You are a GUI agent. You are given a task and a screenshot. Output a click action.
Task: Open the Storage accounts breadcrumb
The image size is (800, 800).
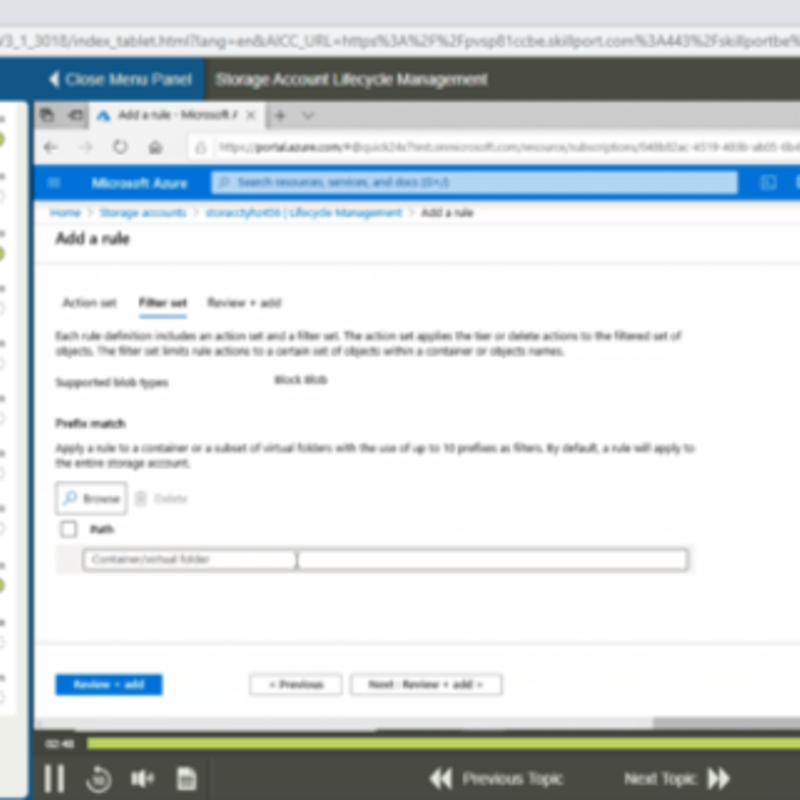(x=143, y=213)
